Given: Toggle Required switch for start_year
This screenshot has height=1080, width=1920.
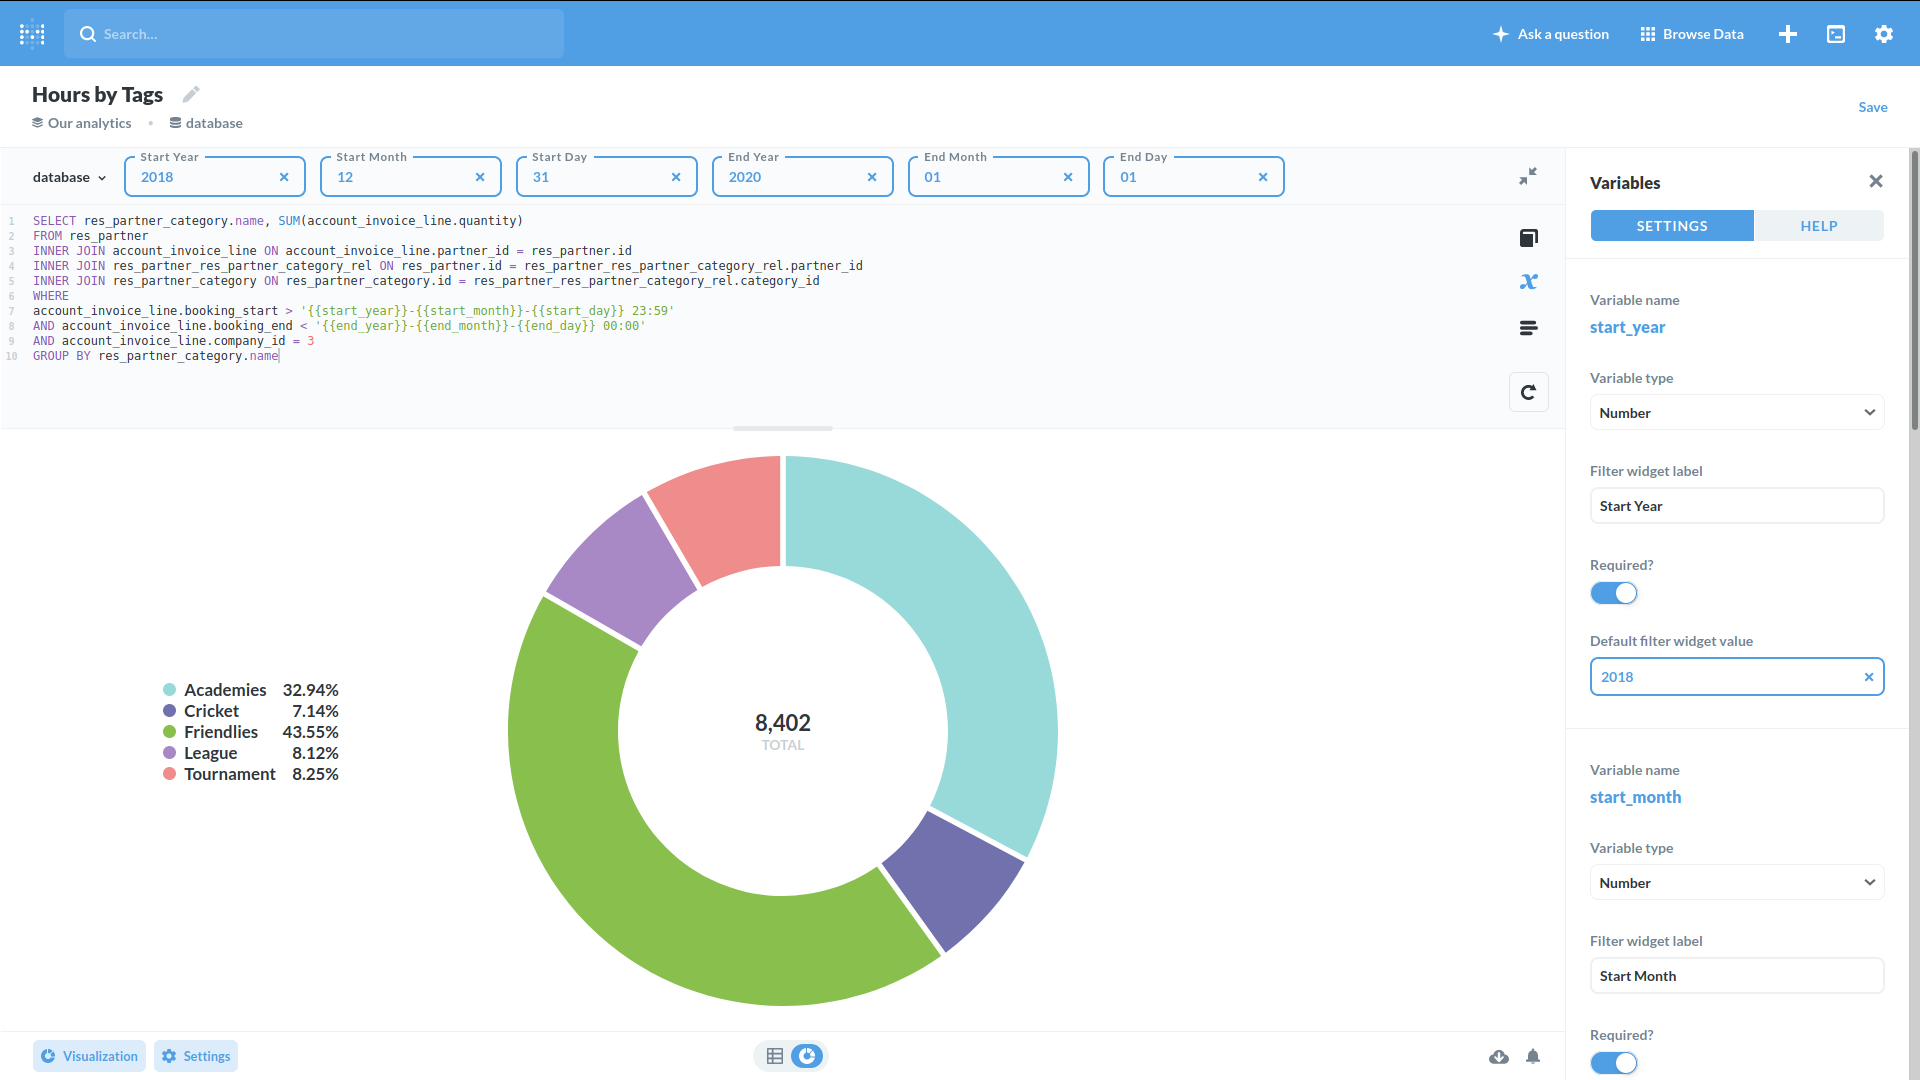Looking at the screenshot, I should (x=1614, y=593).
